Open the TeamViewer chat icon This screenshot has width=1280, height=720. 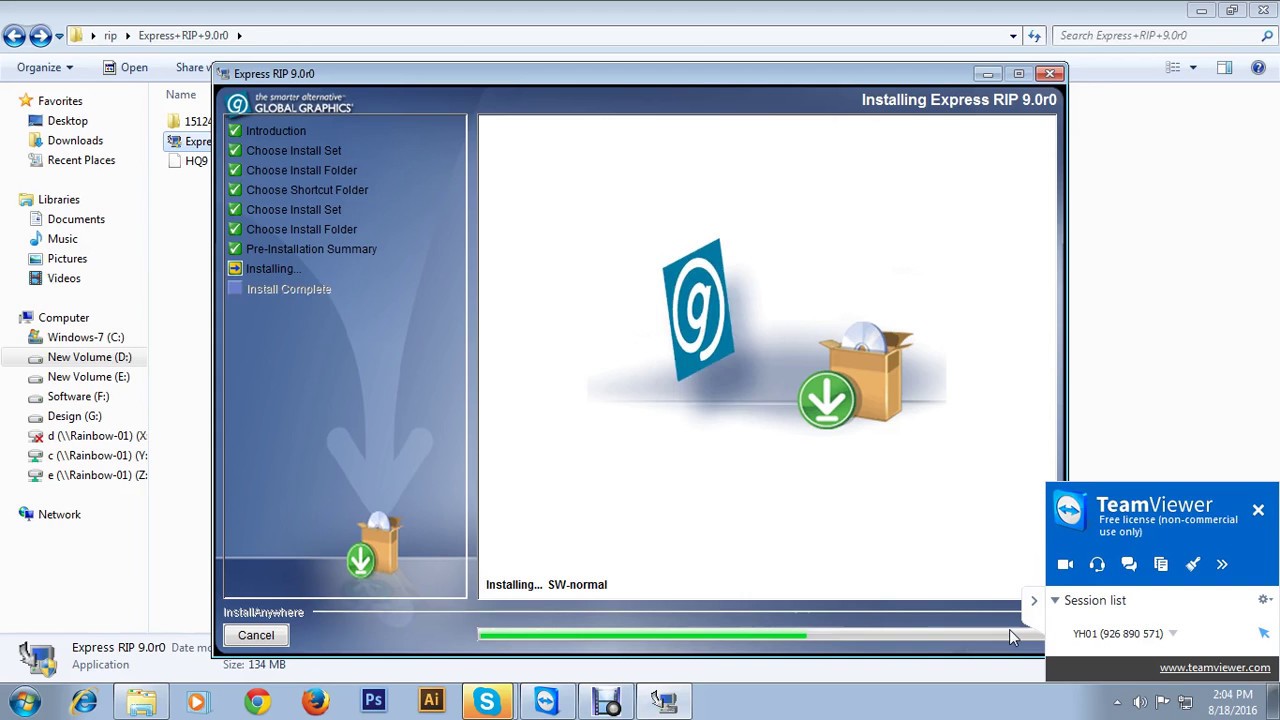pos(1129,564)
